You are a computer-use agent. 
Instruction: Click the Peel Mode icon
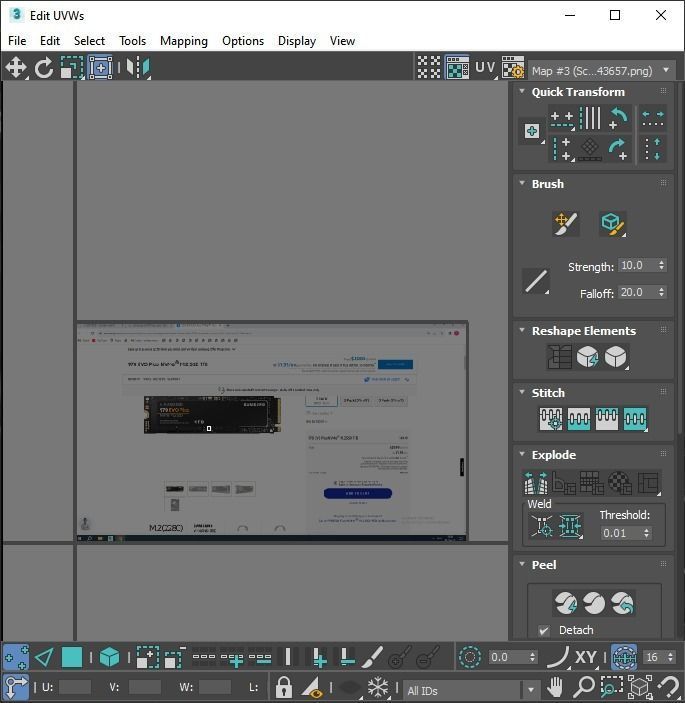pyautogui.click(x=594, y=603)
